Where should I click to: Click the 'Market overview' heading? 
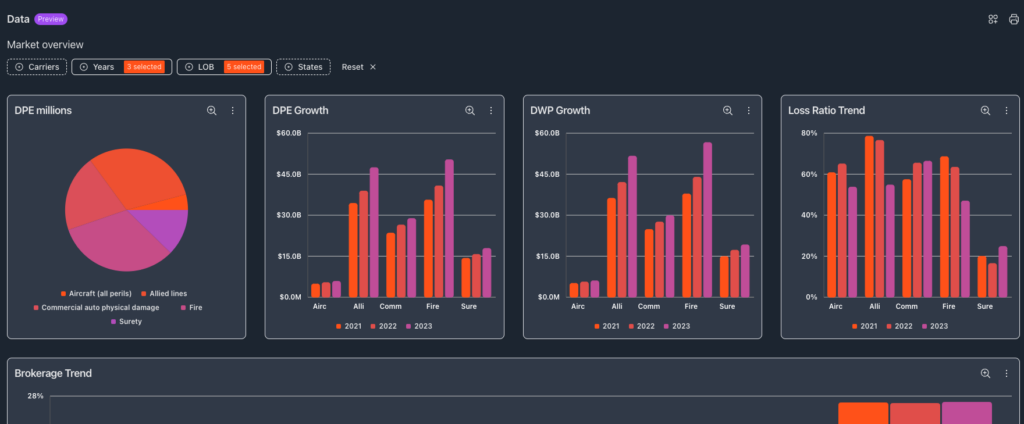(45, 45)
